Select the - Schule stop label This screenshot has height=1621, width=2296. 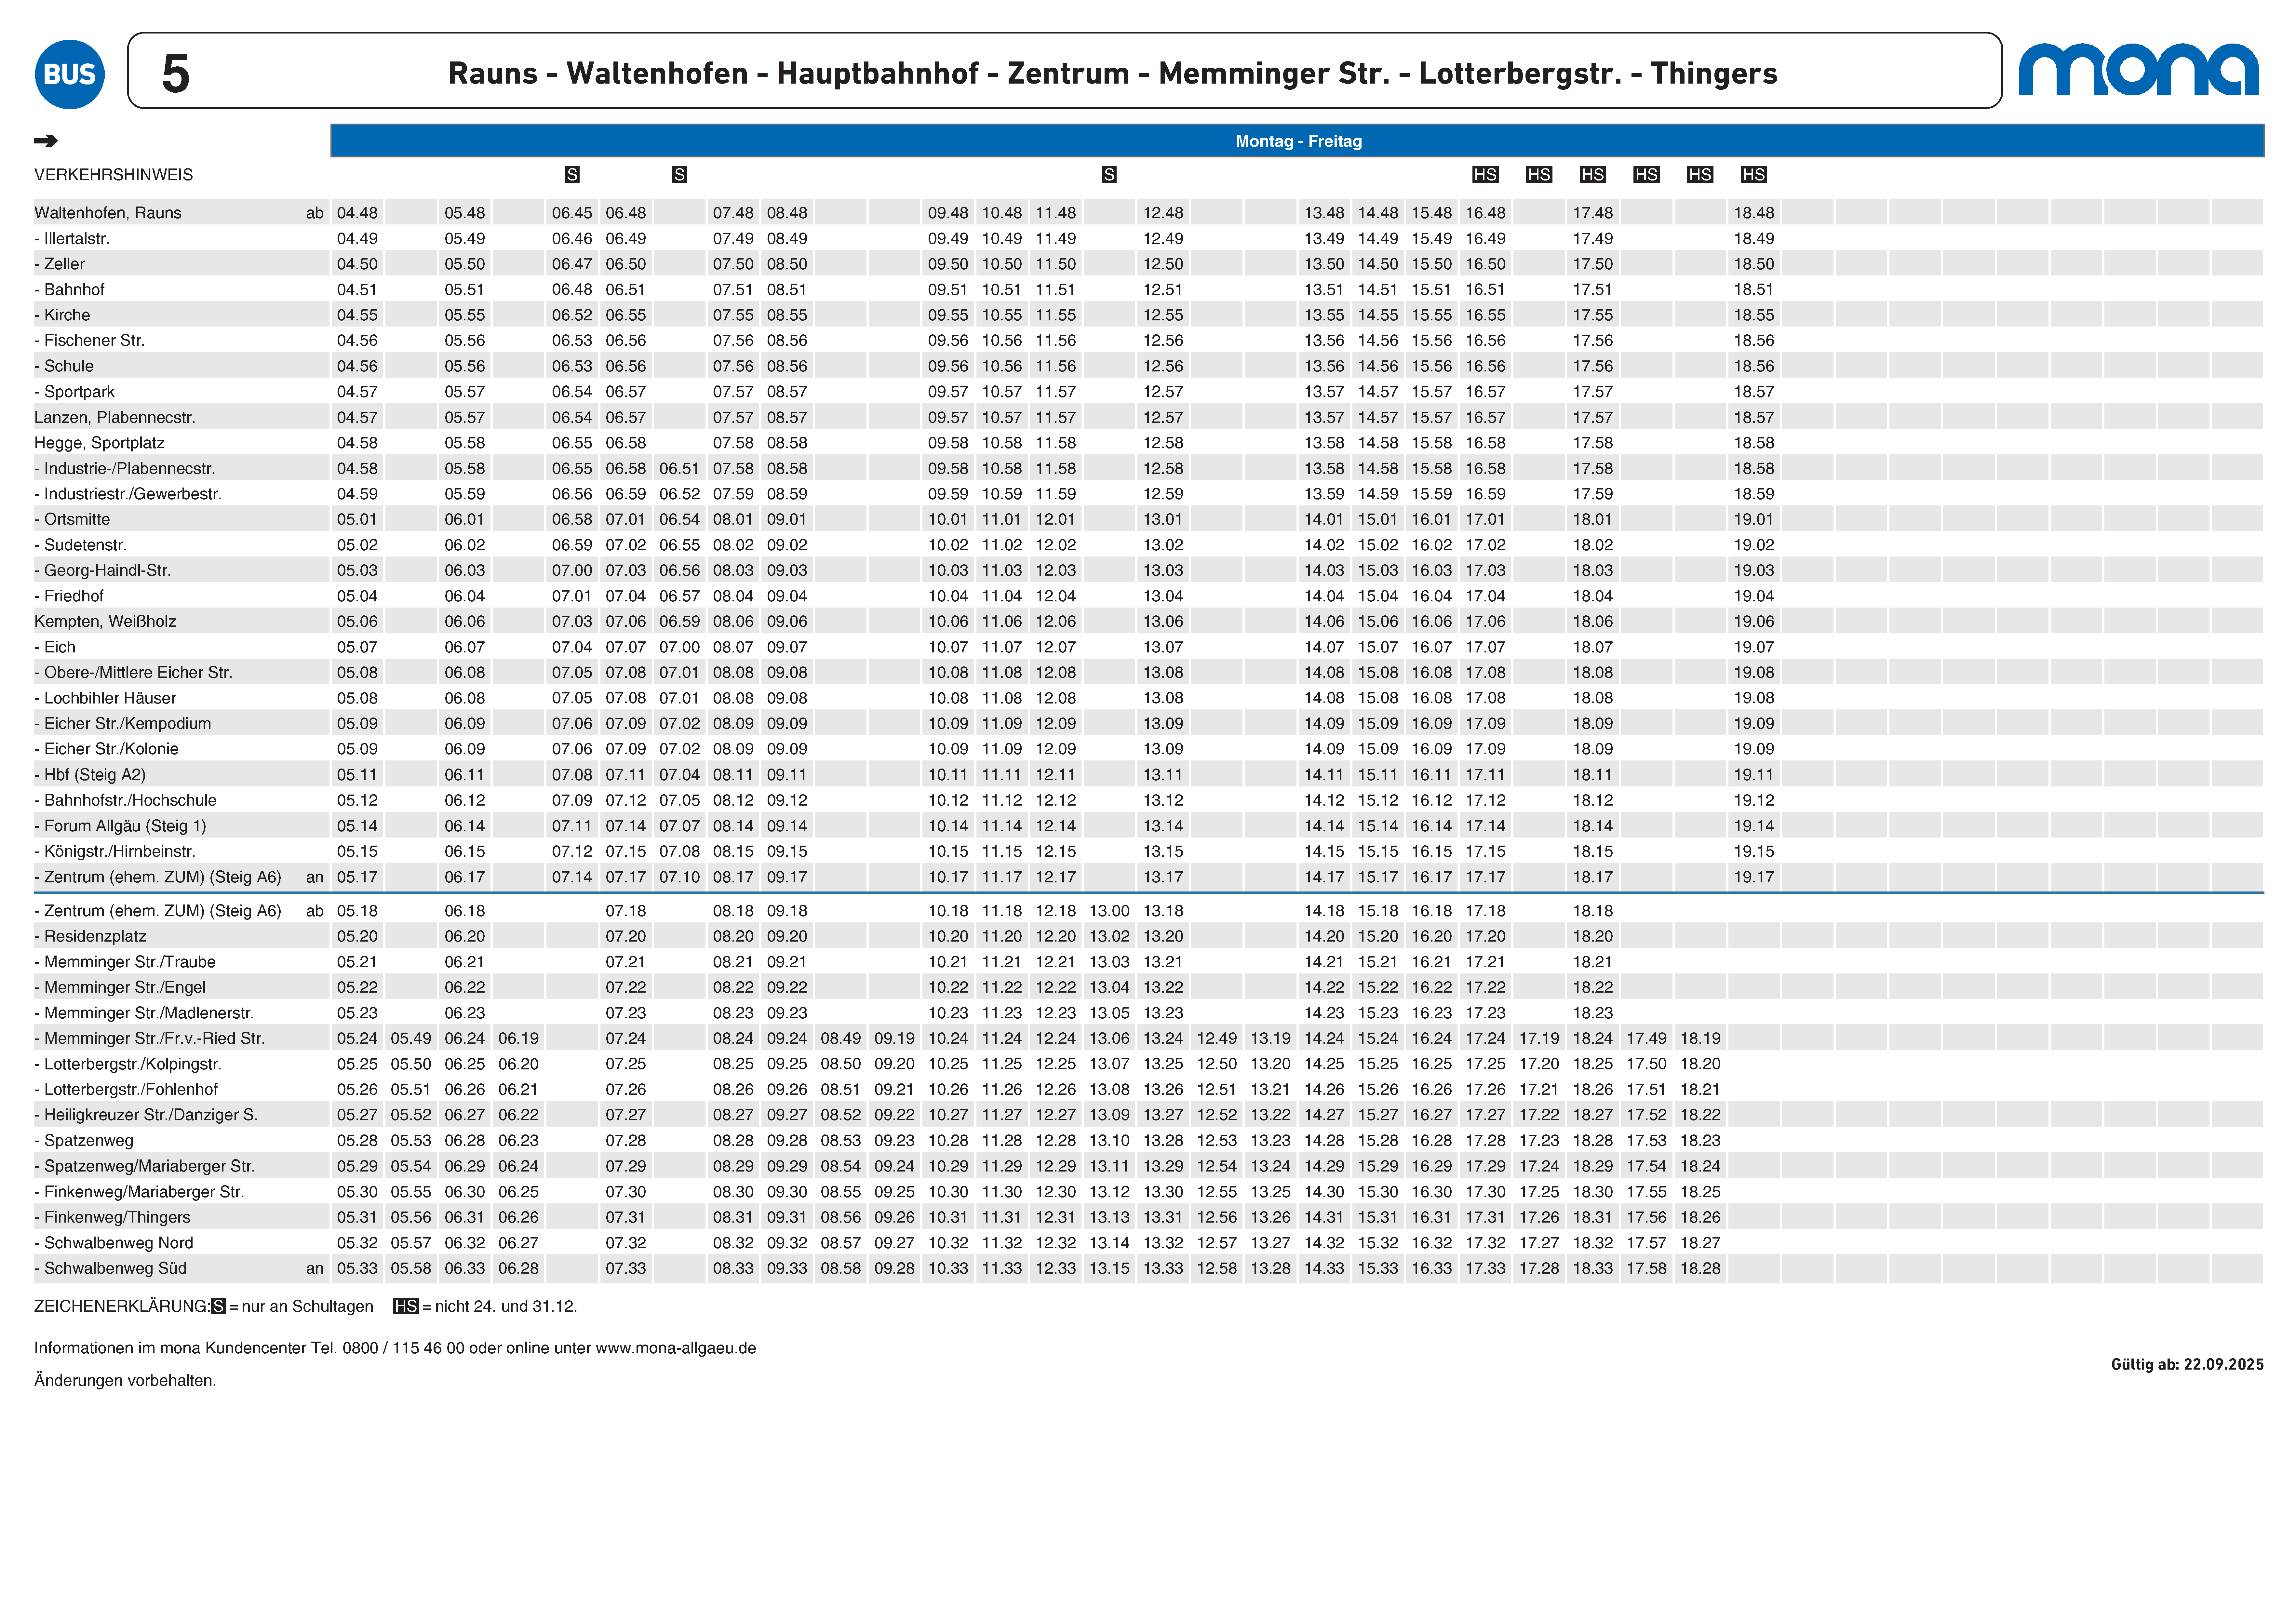pyautogui.click(x=64, y=366)
